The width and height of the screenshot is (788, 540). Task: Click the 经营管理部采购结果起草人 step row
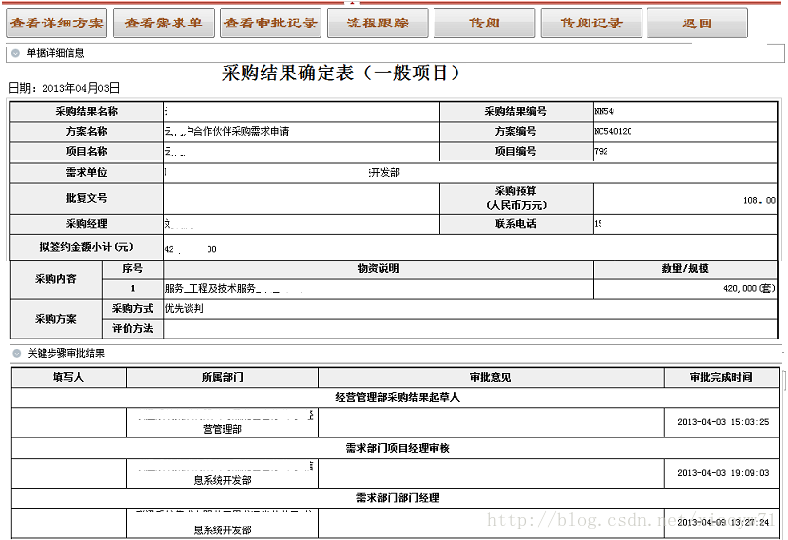pos(398,398)
